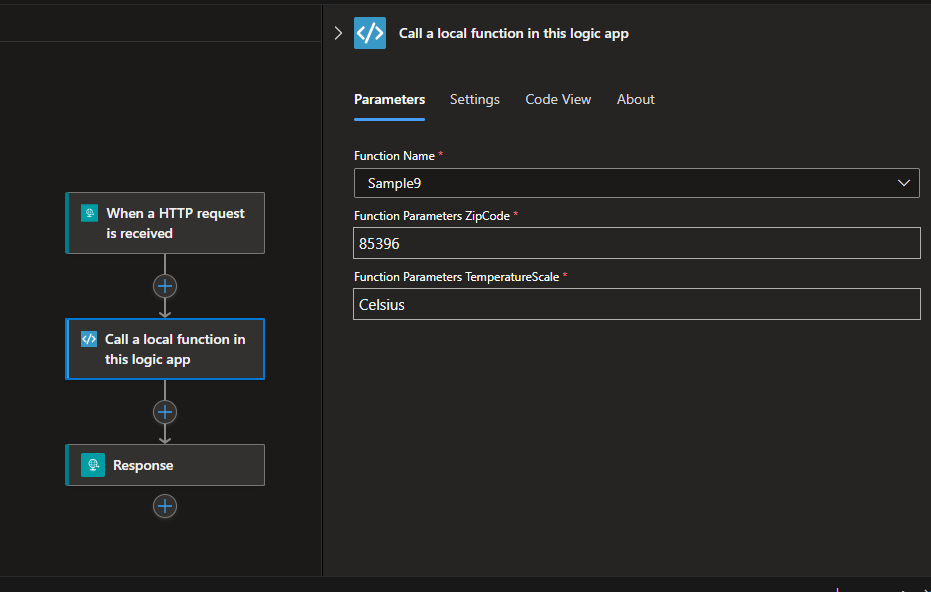This screenshot has height=592, width=931.
Task: Click the panel title 'Call a local function in this logic app'
Action: 514,33
